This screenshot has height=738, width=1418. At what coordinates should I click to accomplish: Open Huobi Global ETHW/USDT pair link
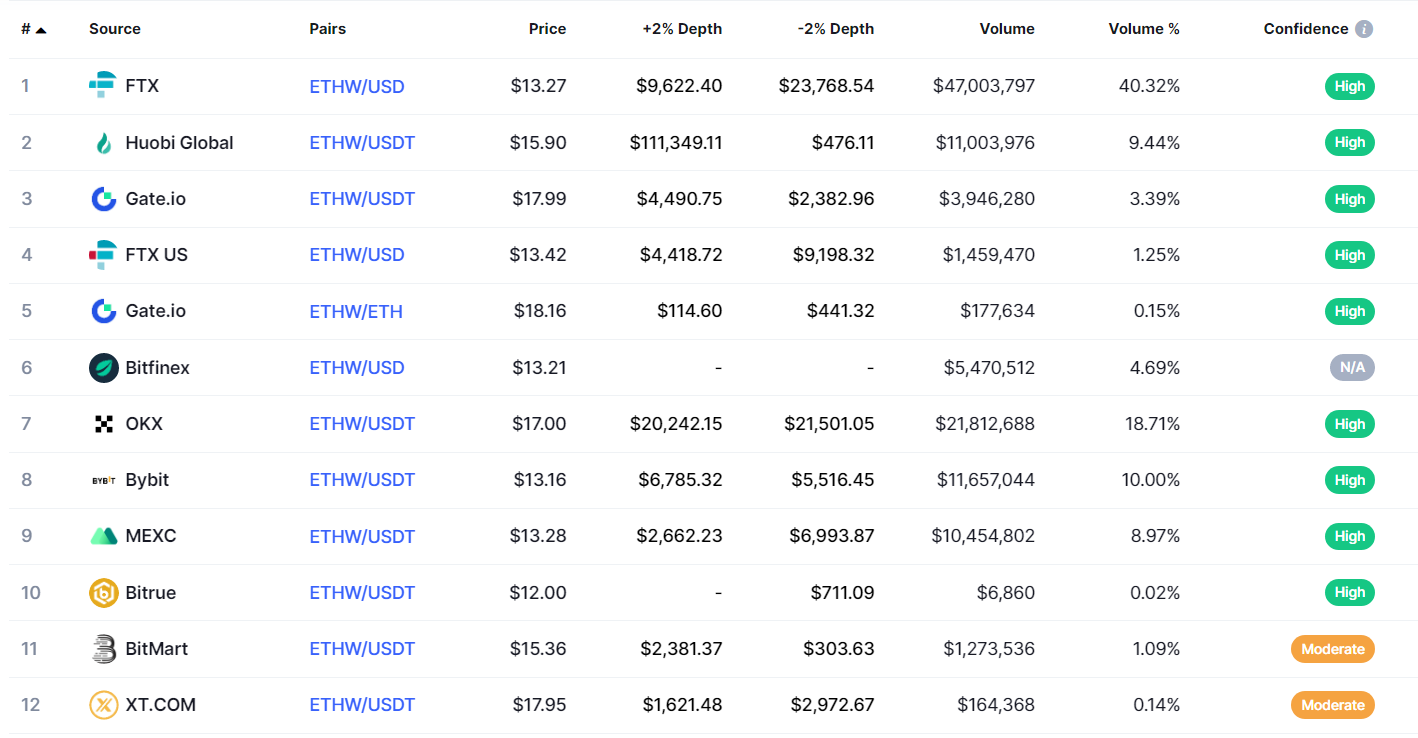(362, 143)
